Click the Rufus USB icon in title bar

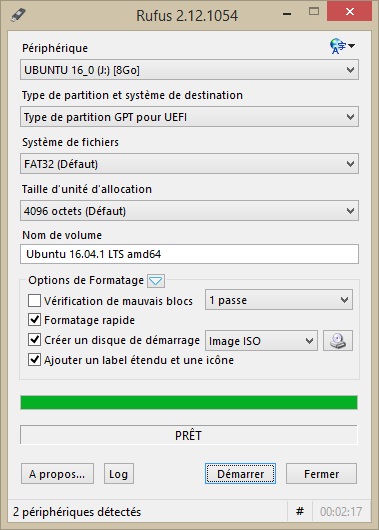pyautogui.click(x=18, y=15)
